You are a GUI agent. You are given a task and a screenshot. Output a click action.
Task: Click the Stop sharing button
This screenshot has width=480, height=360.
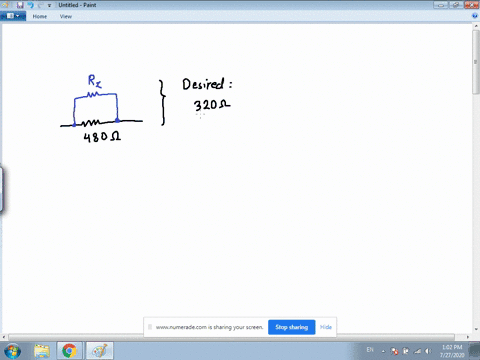(x=292, y=327)
